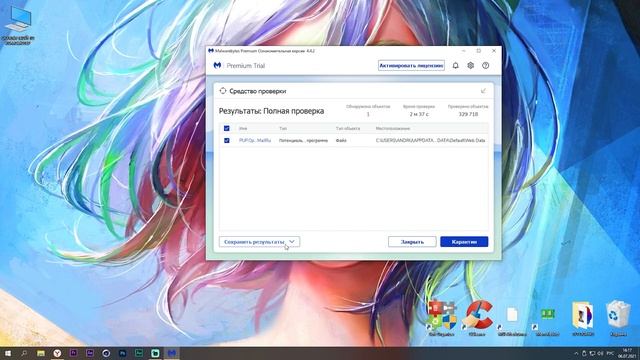Image resolution: width=640 pixels, height=360 pixels.
Task: Switch the keyboard language indicator
Action: (610, 353)
